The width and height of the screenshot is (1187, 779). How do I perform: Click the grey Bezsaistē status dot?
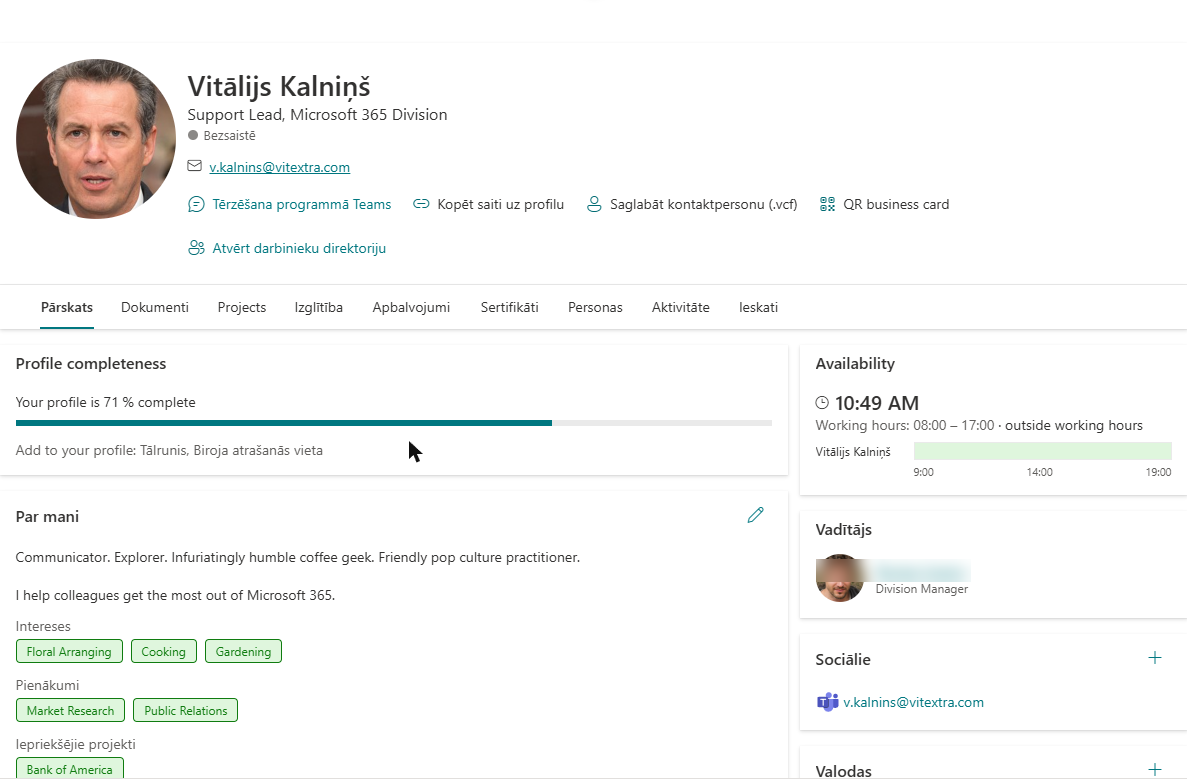point(193,136)
